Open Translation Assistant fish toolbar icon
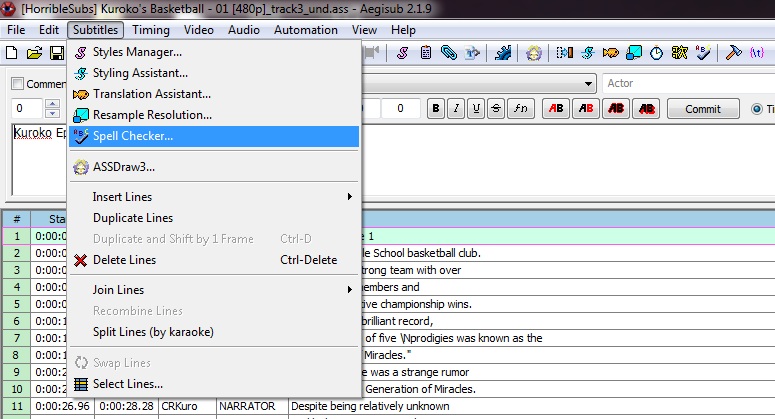Image resolution: width=775 pixels, height=419 pixels. (610, 52)
